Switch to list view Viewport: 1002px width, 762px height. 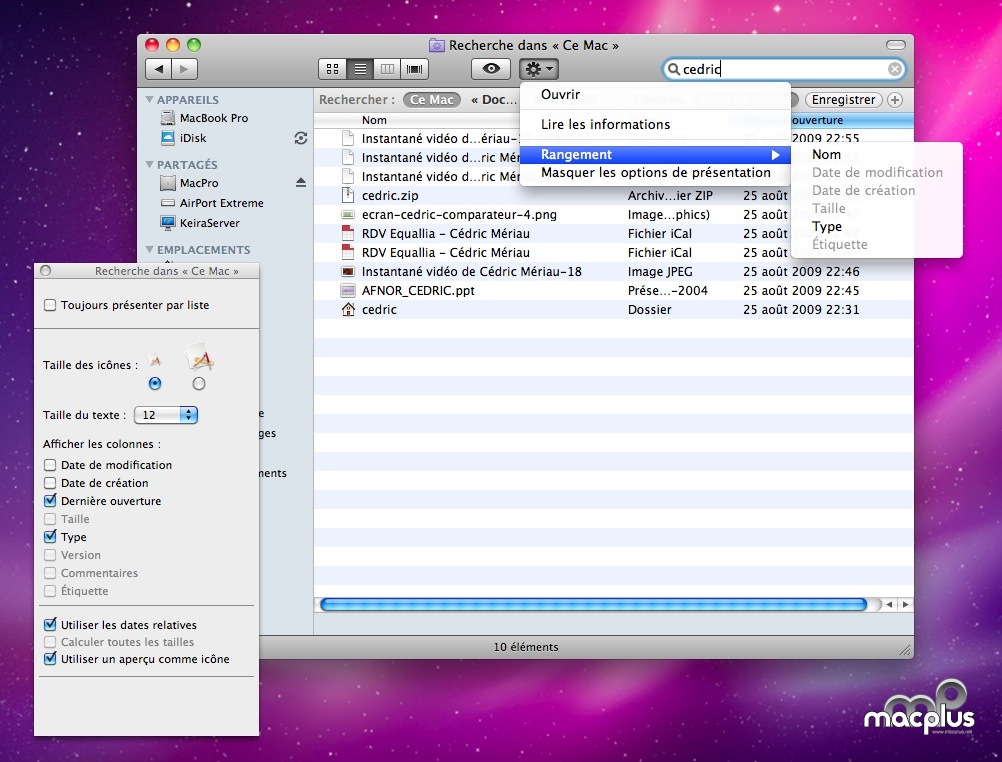click(x=360, y=69)
